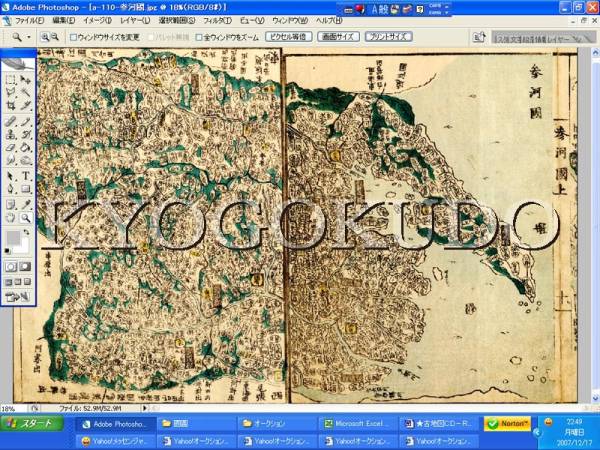Screen dimensions: 600x450
Task: Open the レイヤー menu
Action: [x=135, y=21]
